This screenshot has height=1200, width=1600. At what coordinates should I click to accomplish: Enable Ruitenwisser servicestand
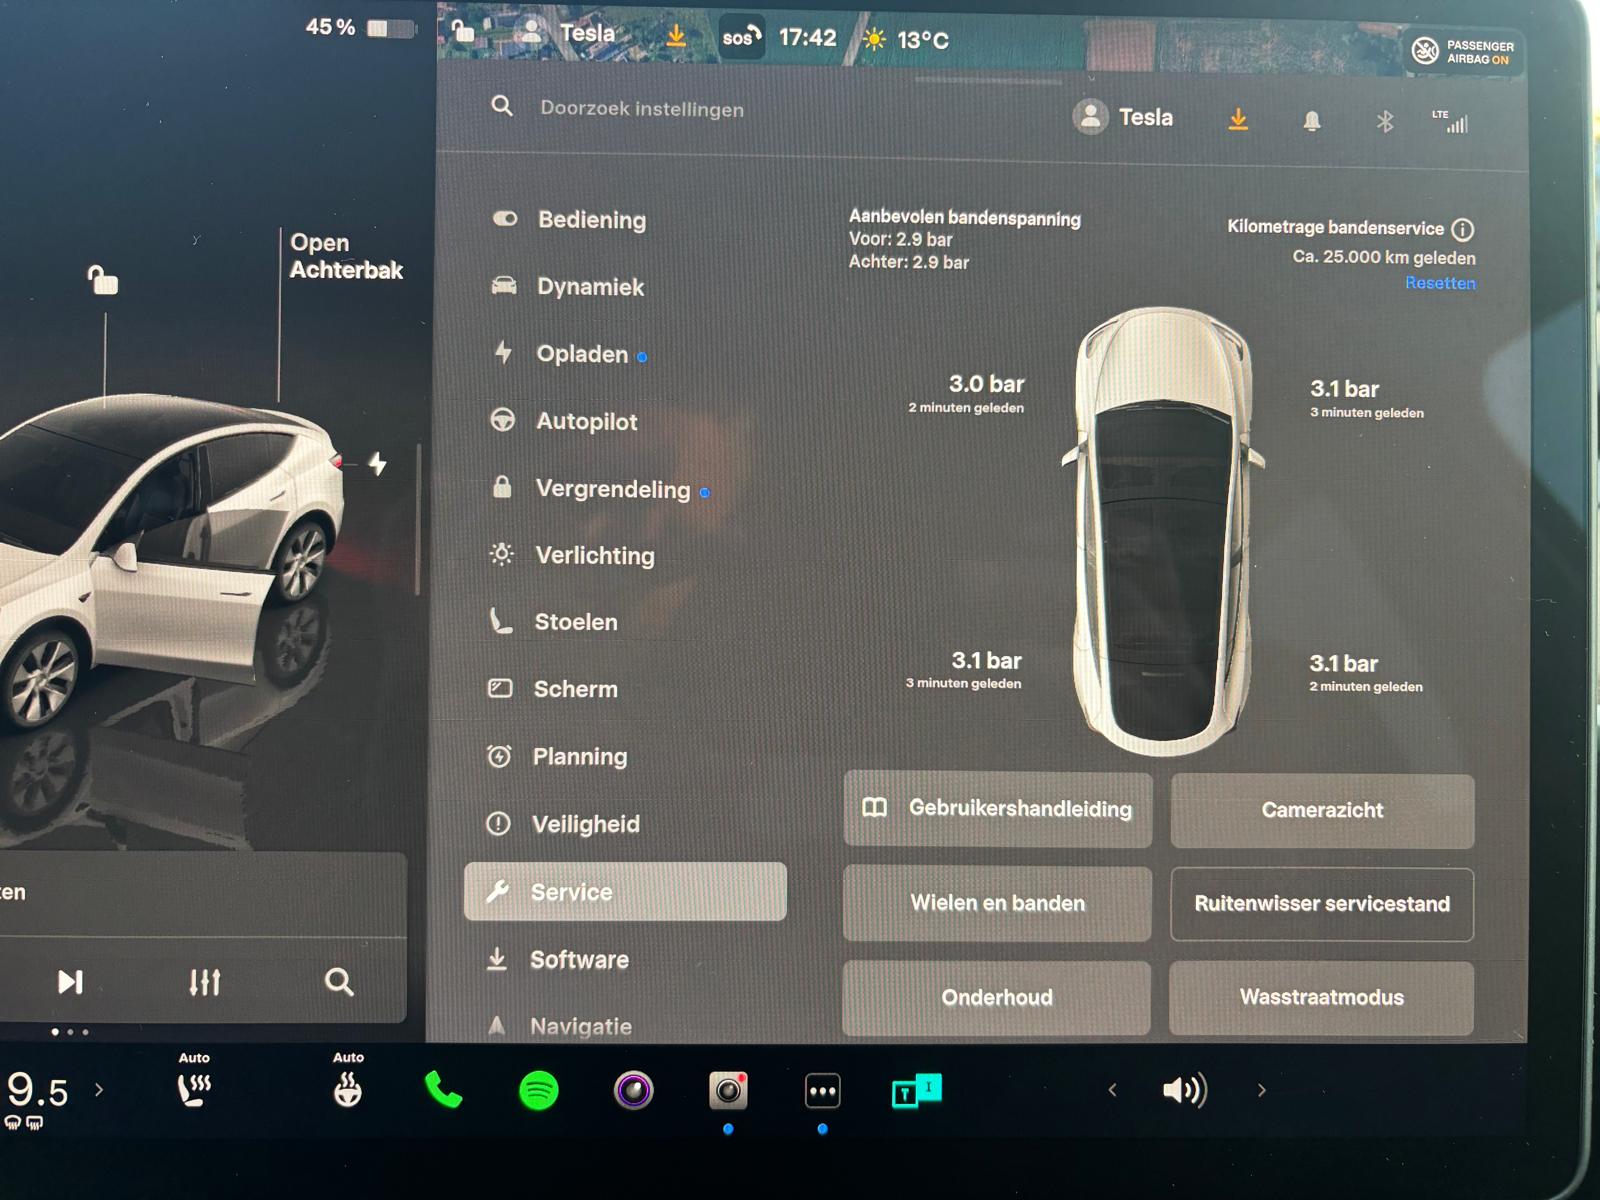coord(1322,904)
